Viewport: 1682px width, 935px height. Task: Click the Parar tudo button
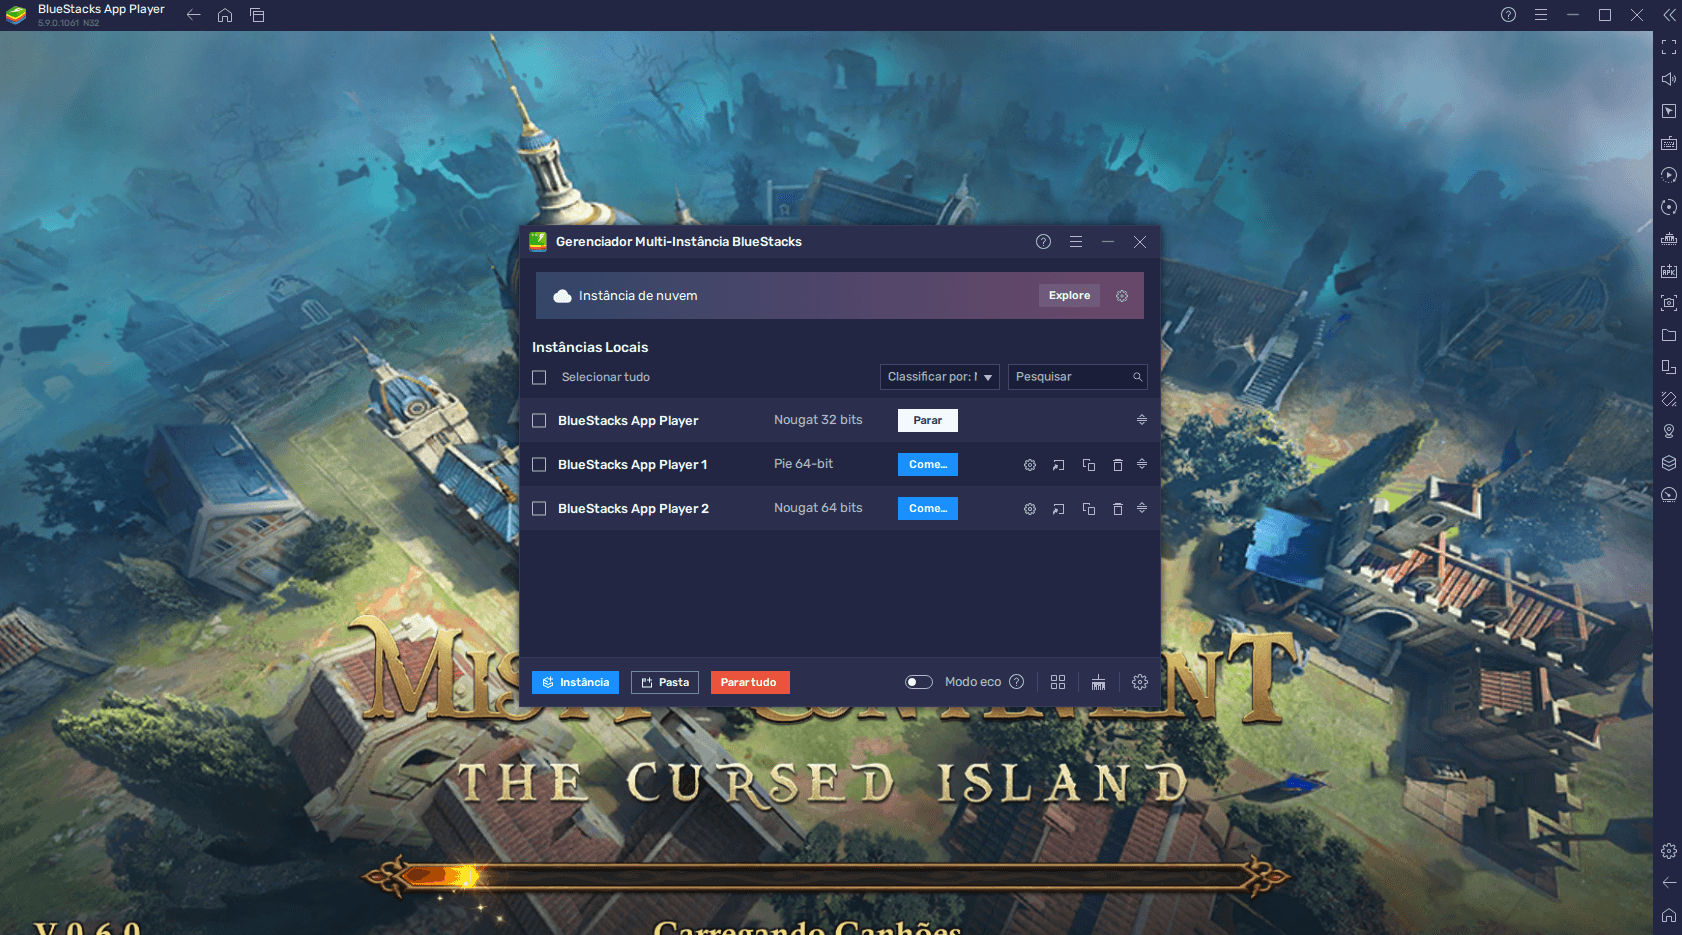(x=750, y=682)
